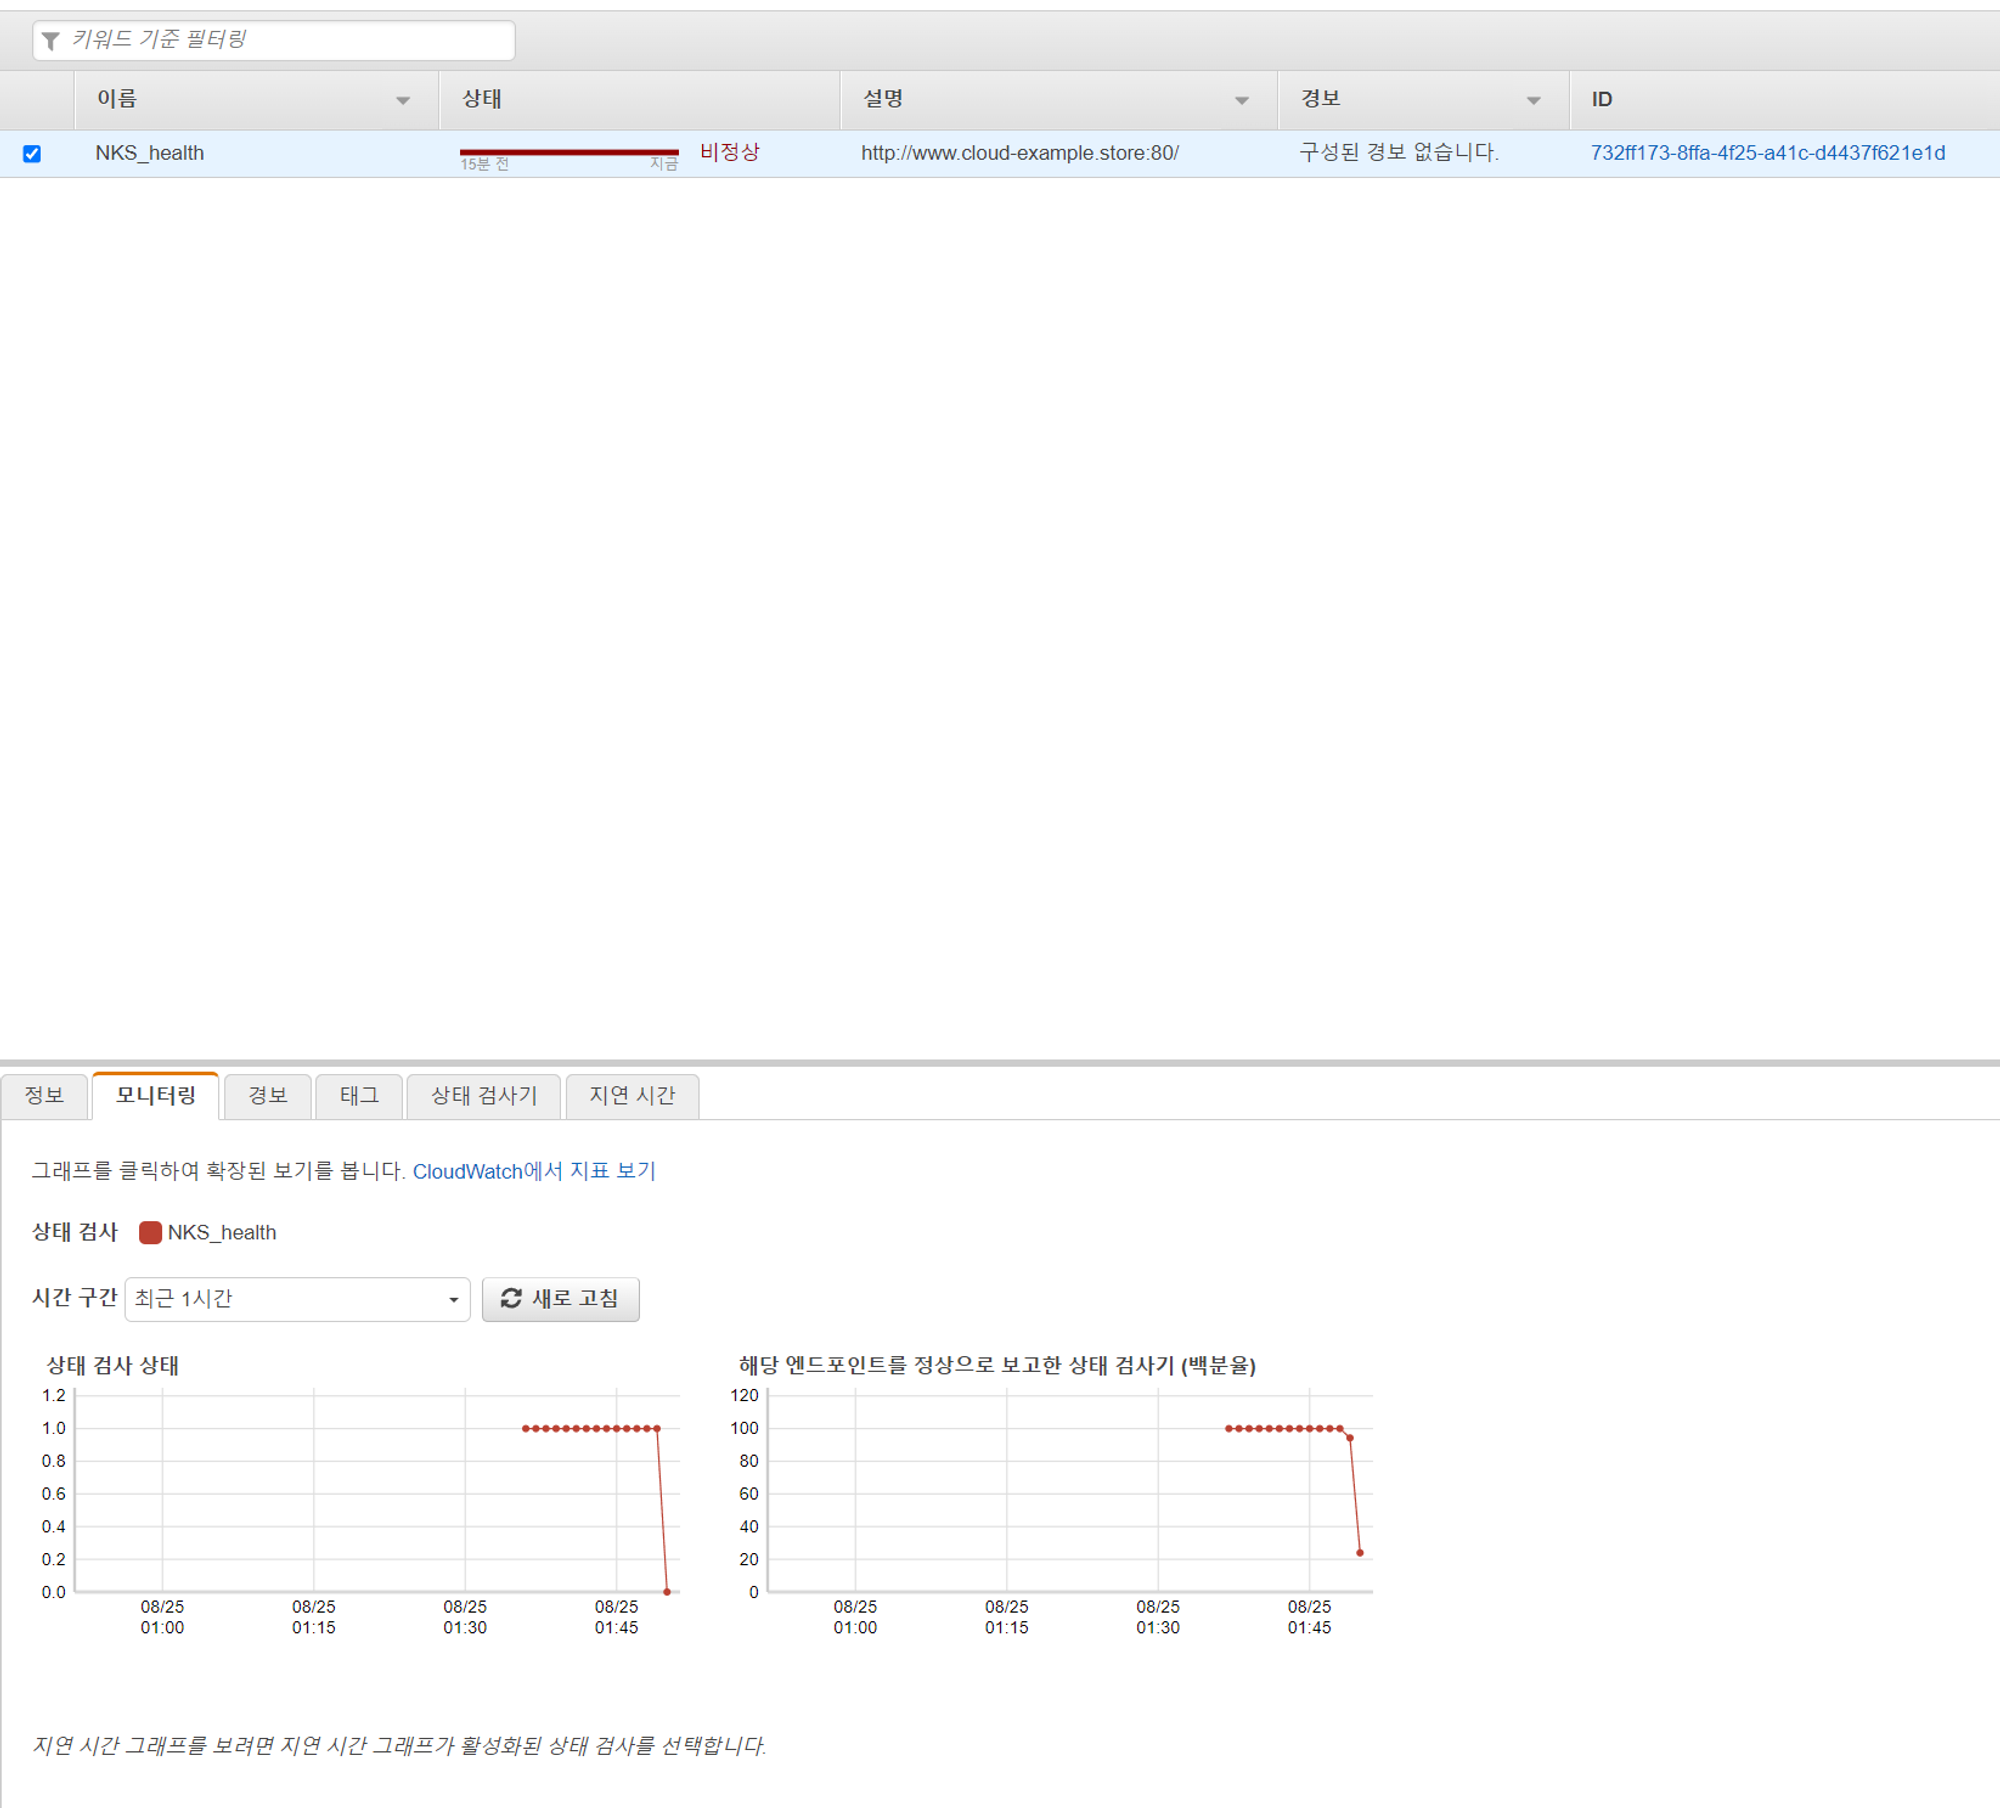Expand the 상태 검사 상태 graph
2000x1808 pixels.
tap(375, 1490)
